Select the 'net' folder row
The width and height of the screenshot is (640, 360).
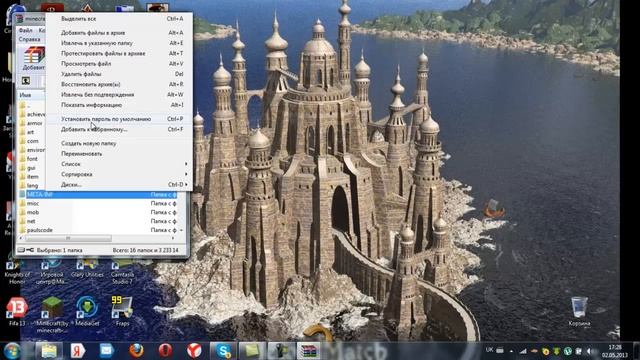point(98,221)
